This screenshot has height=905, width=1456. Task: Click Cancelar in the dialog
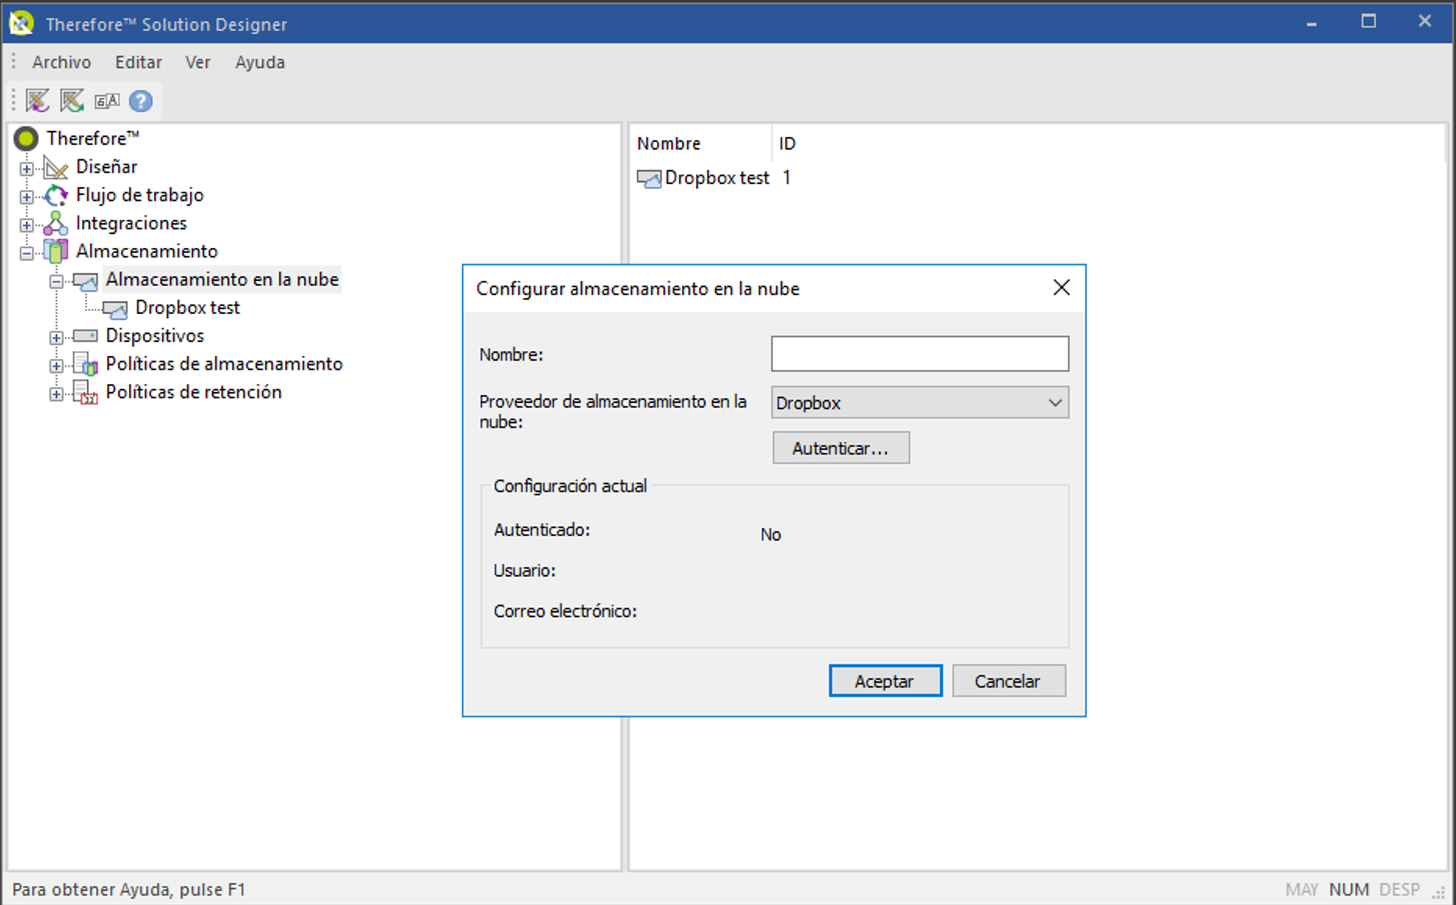[1008, 681]
